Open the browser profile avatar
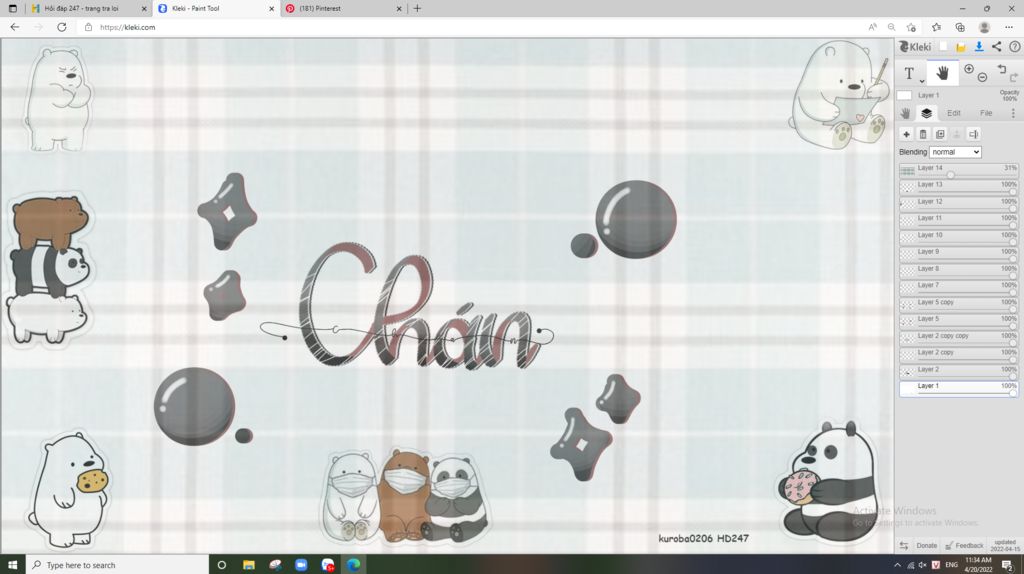Viewport: 1024px width, 574px height. tap(984, 27)
